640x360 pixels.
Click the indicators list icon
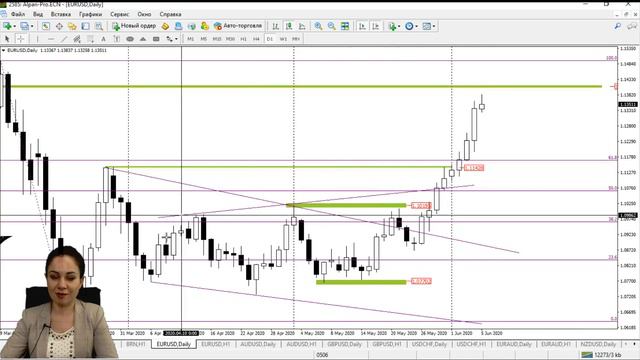[392, 26]
